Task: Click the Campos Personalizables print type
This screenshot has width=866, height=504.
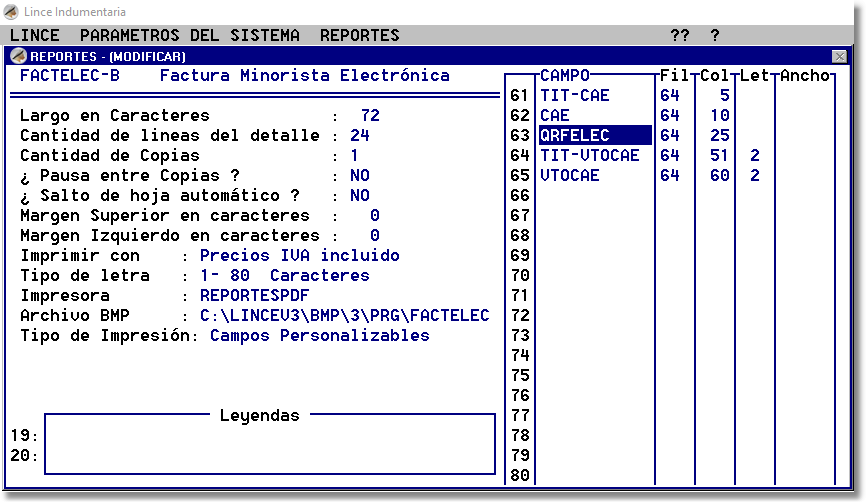Action: coord(319,336)
